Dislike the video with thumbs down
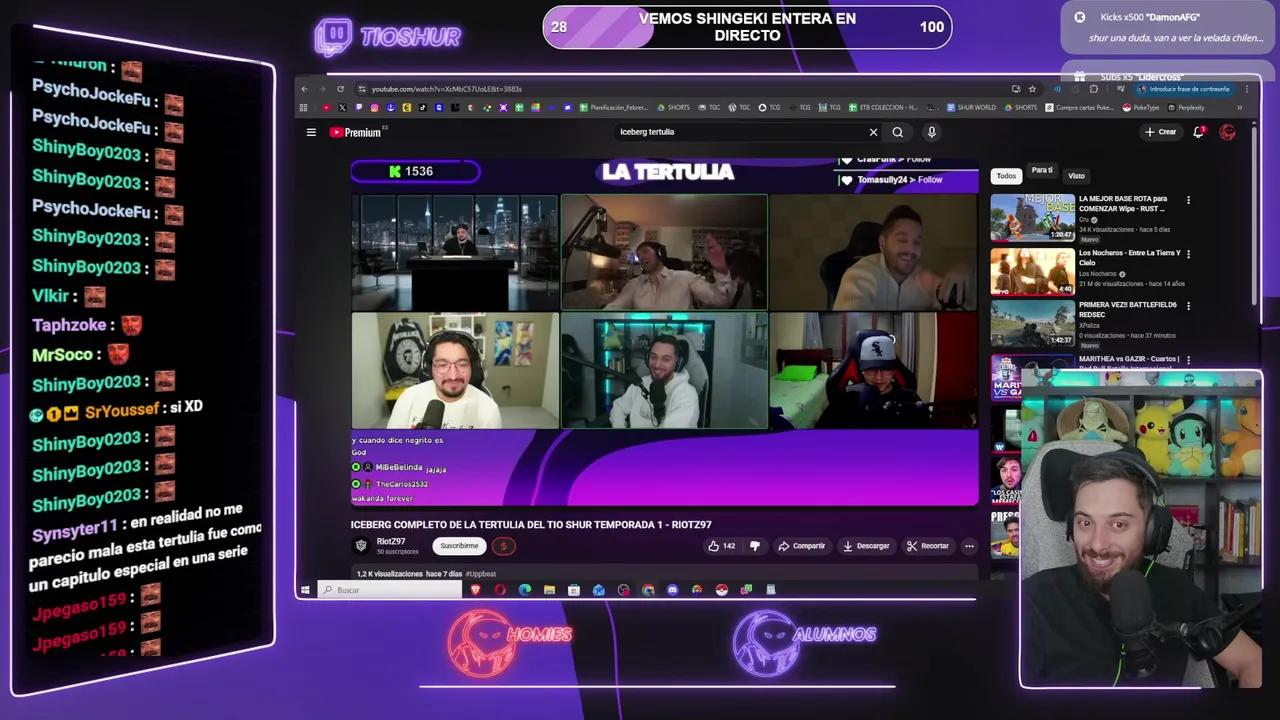 [x=755, y=546]
